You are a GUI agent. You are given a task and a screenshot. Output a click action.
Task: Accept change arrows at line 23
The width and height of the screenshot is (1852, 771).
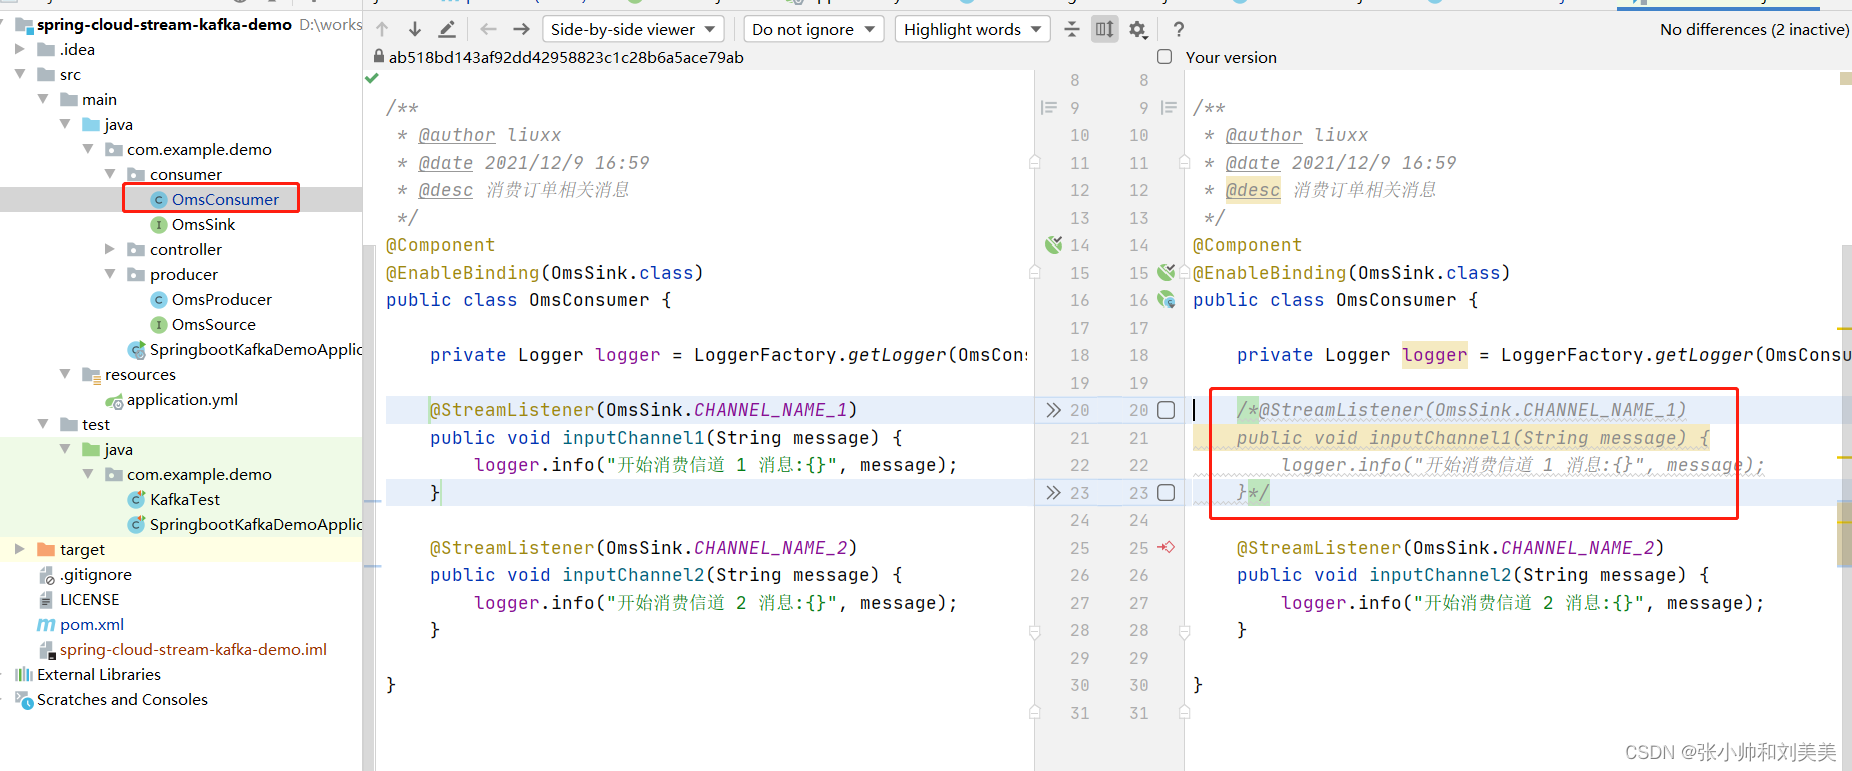pos(1053,493)
